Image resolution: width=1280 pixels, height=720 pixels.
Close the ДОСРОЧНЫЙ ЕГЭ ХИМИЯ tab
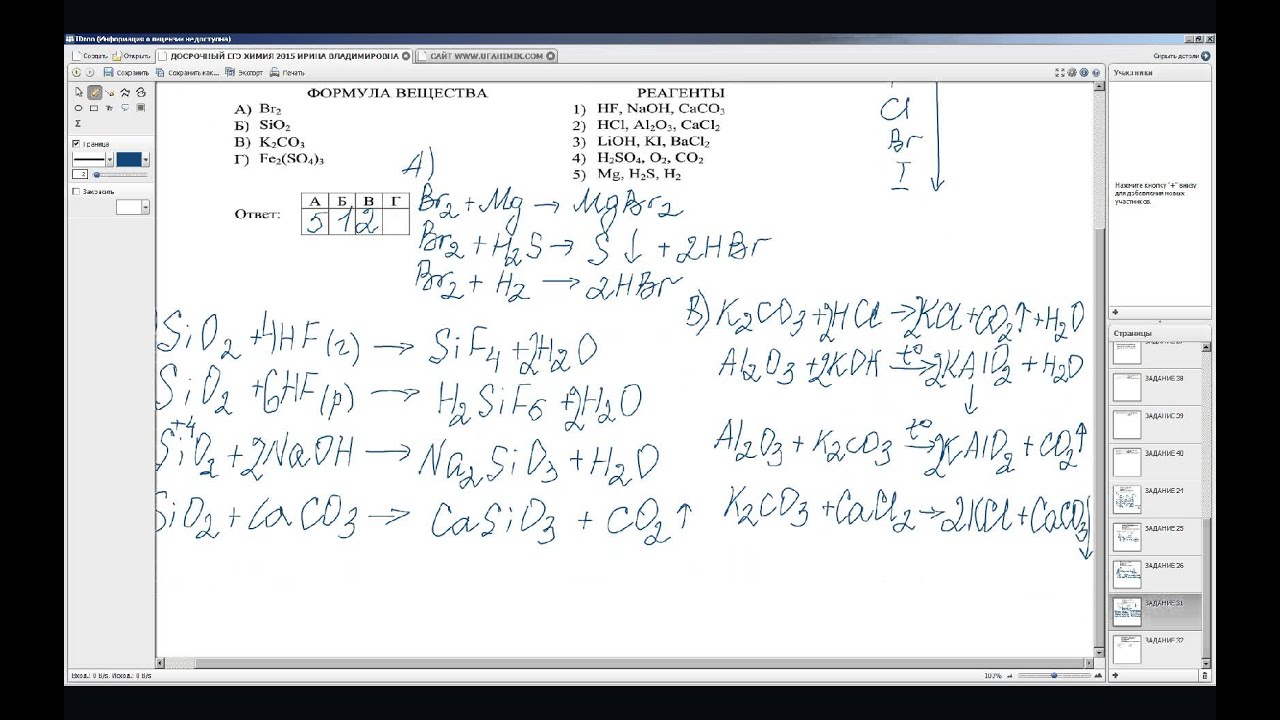tap(406, 56)
